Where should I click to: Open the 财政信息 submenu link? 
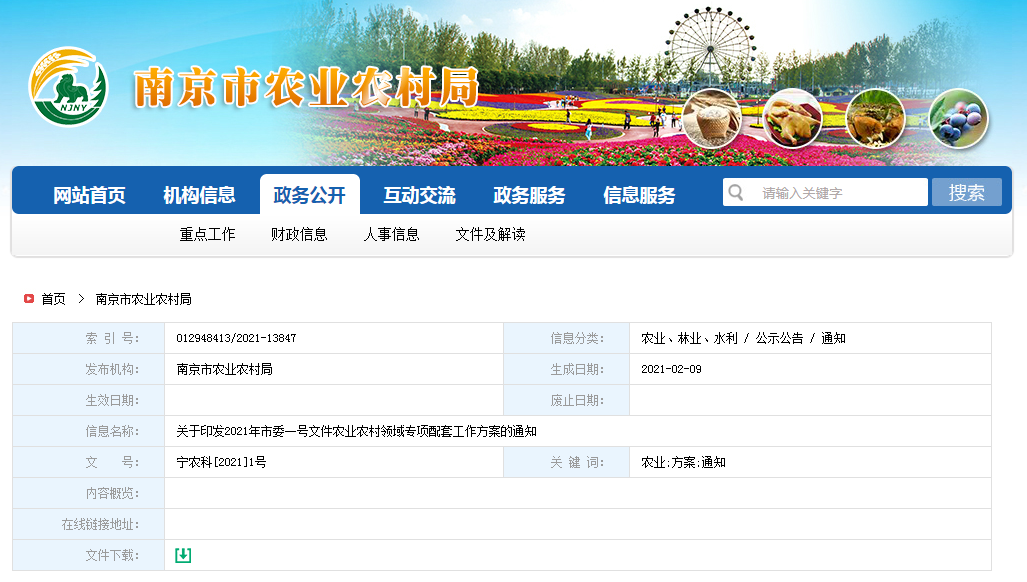pos(299,234)
